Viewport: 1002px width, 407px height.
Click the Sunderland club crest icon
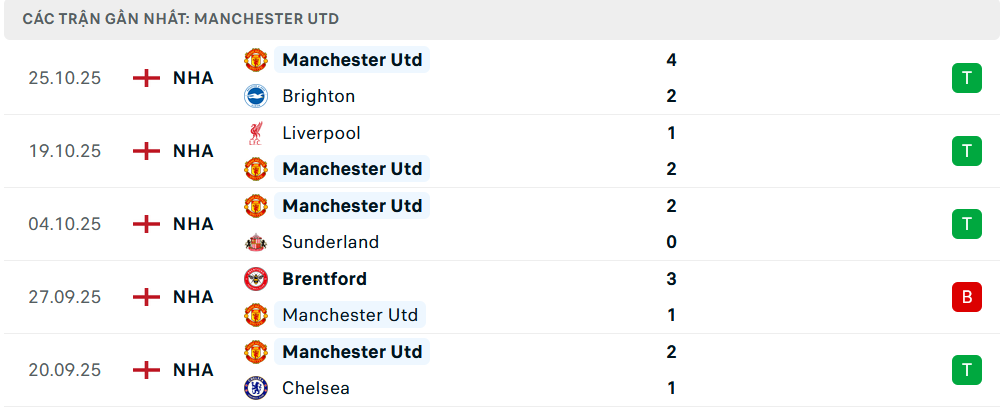coord(256,242)
